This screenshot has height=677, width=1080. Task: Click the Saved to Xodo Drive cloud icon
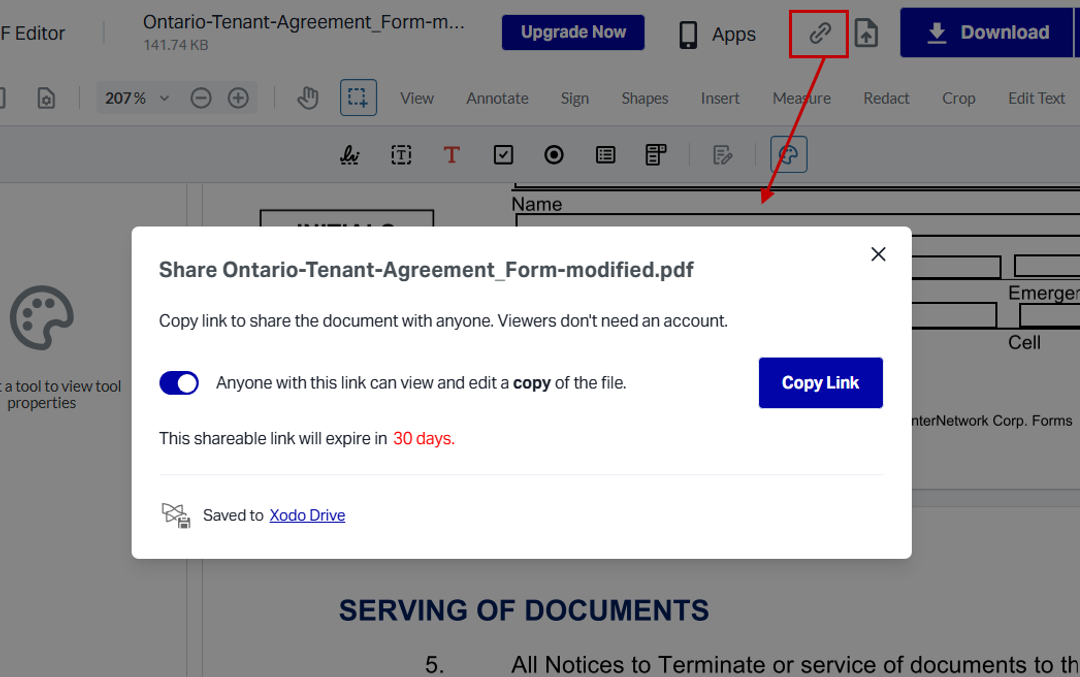point(176,515)
